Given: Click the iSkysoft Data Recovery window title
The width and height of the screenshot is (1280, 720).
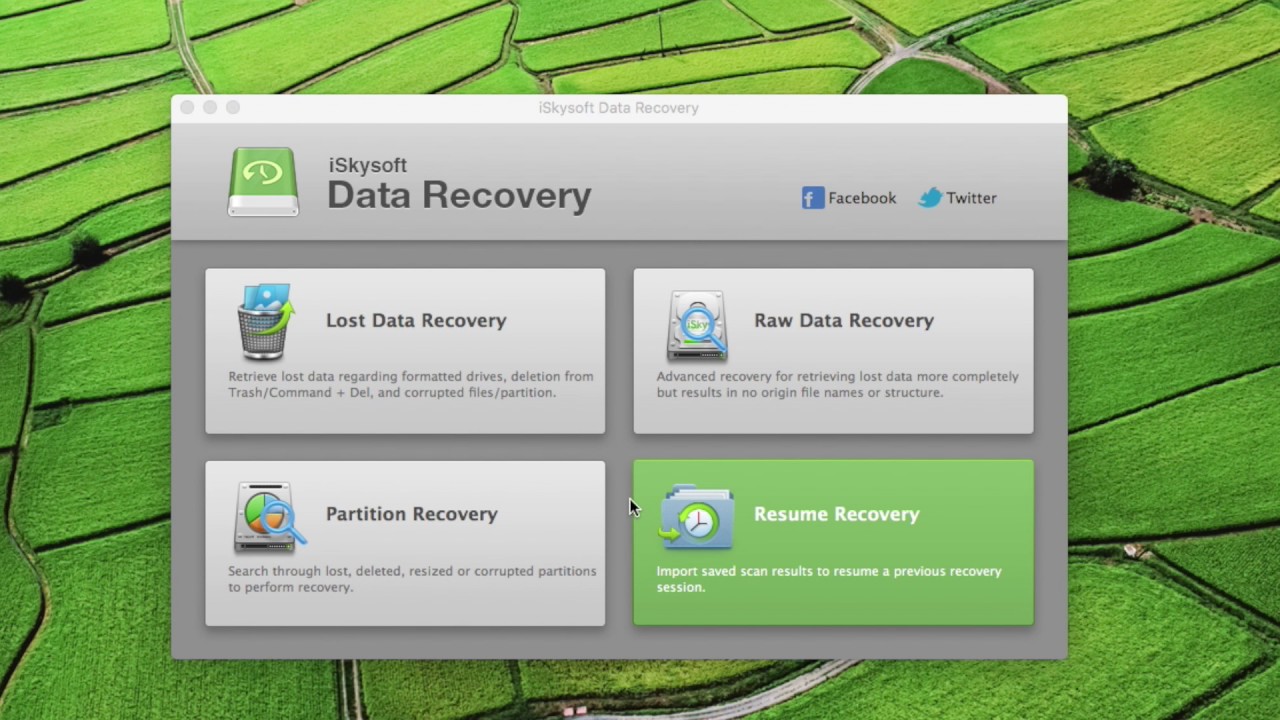Looking at the screenshot, I should pos(618,108).
